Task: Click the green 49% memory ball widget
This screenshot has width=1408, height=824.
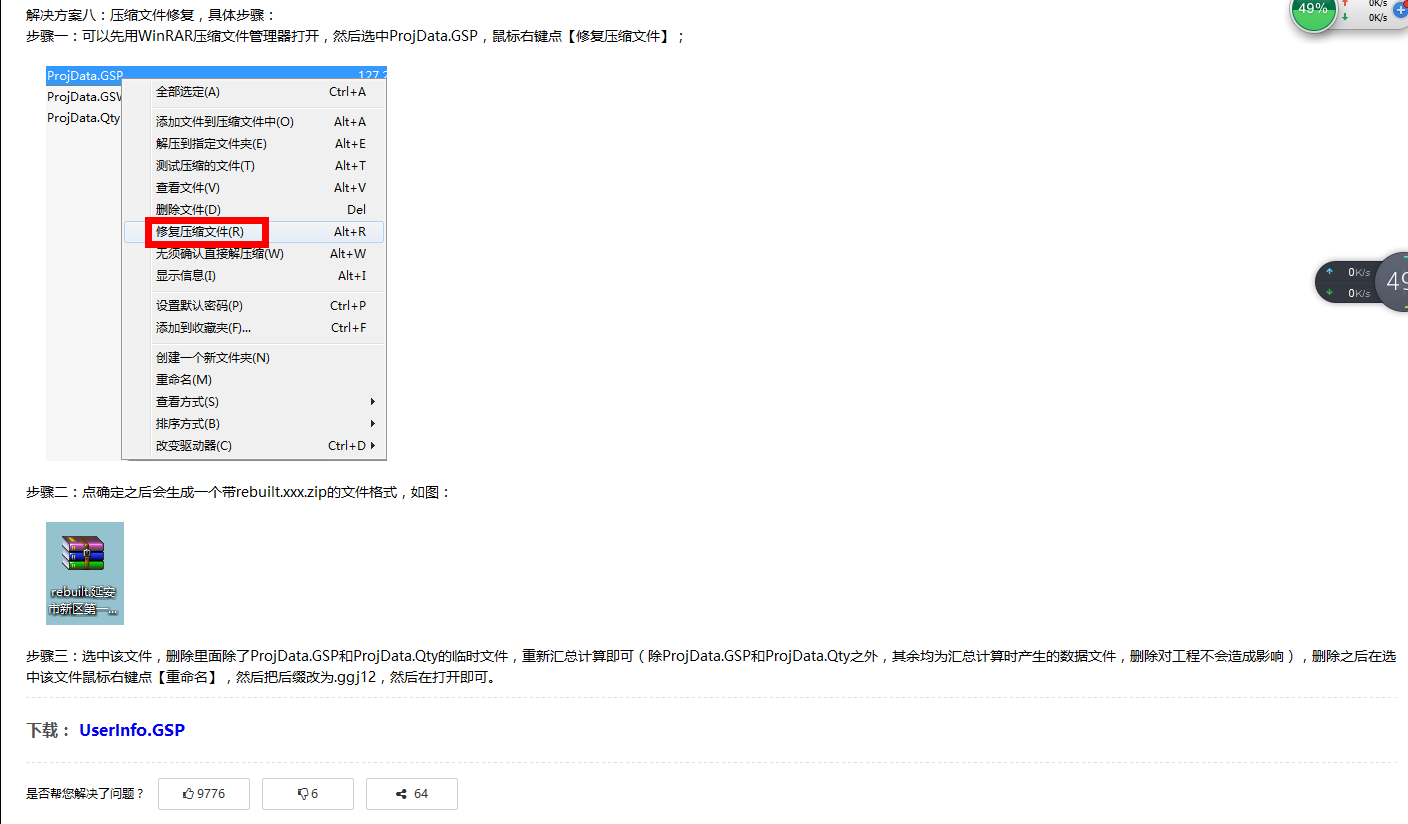Action: tap(1313, 11)
